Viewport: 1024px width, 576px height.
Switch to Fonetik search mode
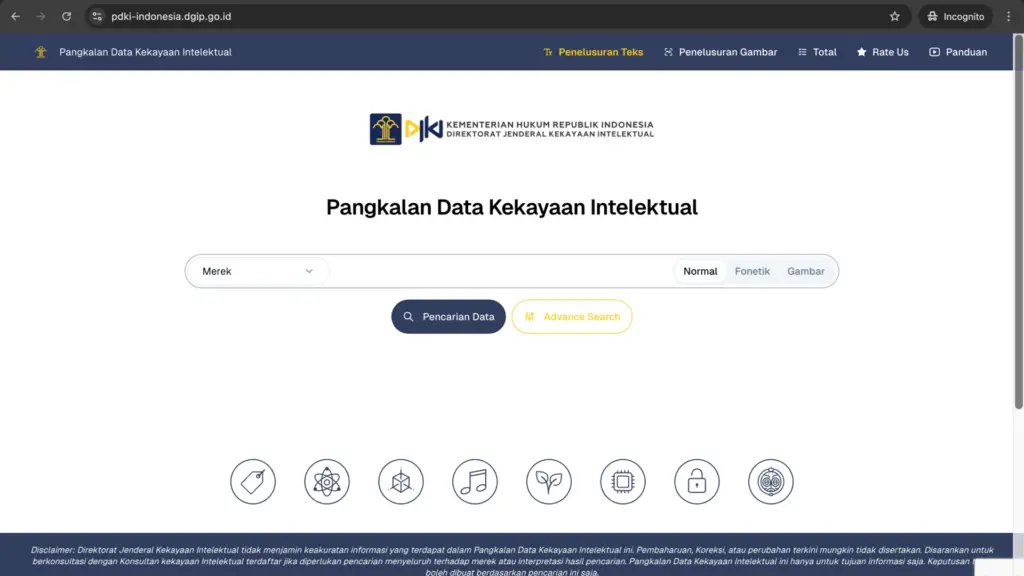[752, 271]
